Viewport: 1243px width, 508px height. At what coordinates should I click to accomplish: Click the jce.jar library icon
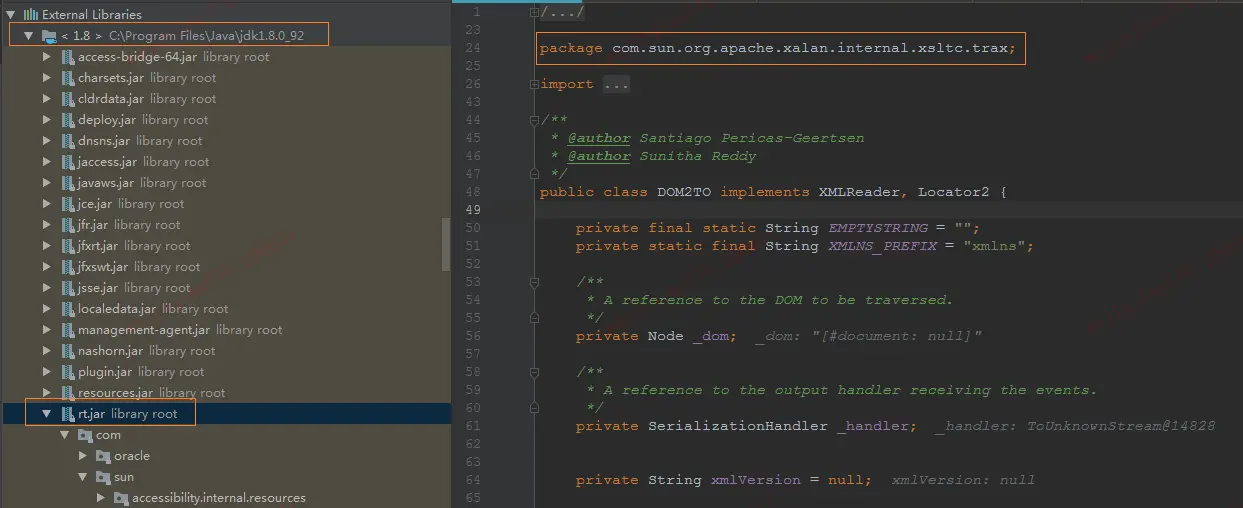68,204
